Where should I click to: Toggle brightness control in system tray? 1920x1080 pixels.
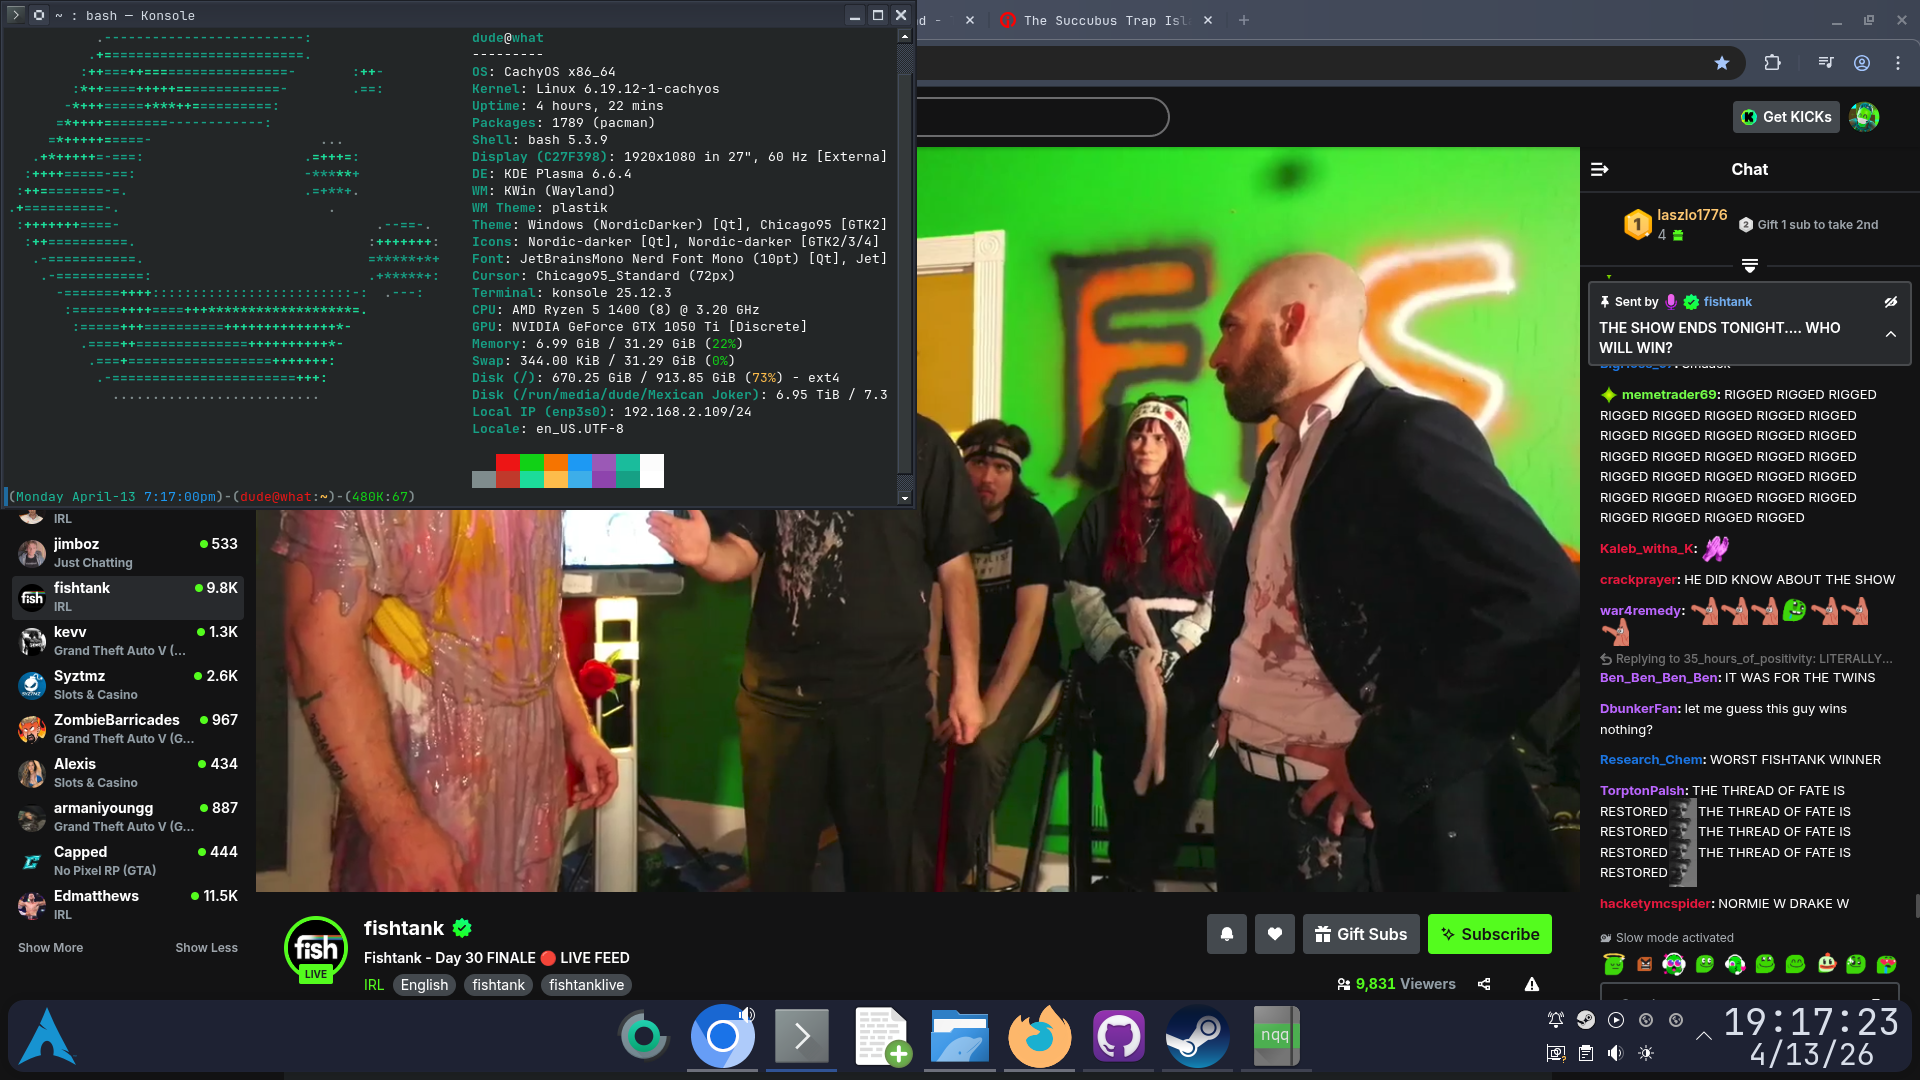click(x=1646, y=1053)
